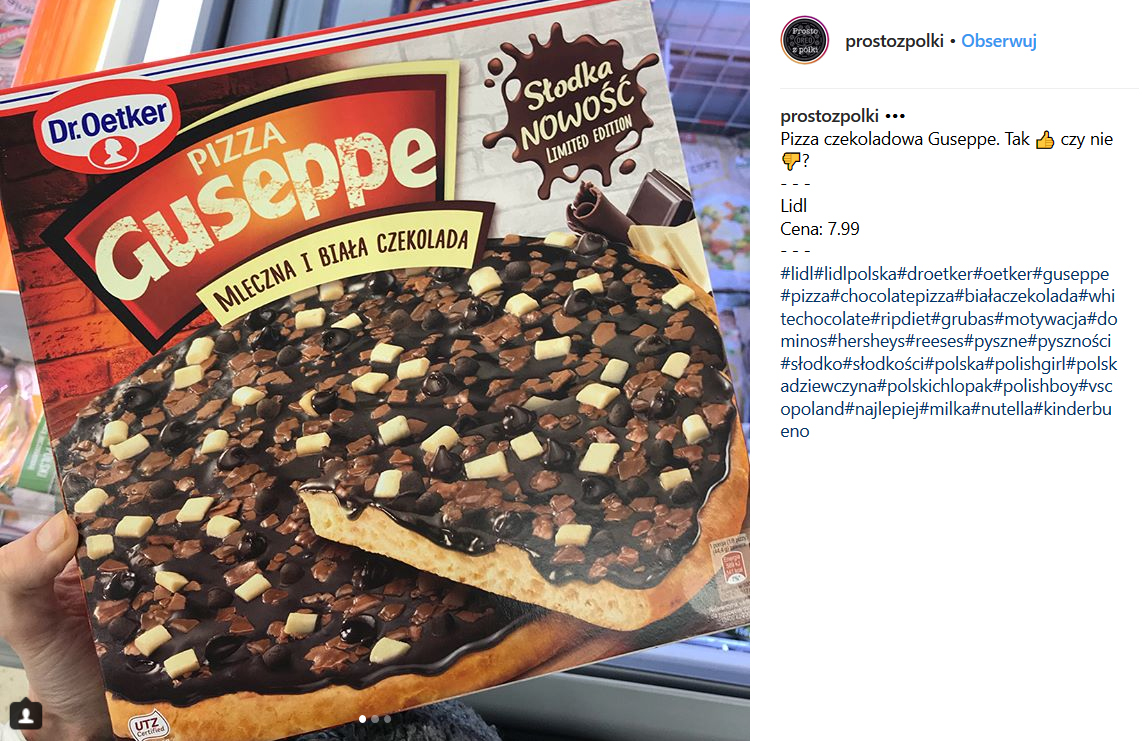Image resolution: width=1142 pixels, height=741 pixels.
Task: Open the three-dot options next to caption username
Action: coord(895,116)
